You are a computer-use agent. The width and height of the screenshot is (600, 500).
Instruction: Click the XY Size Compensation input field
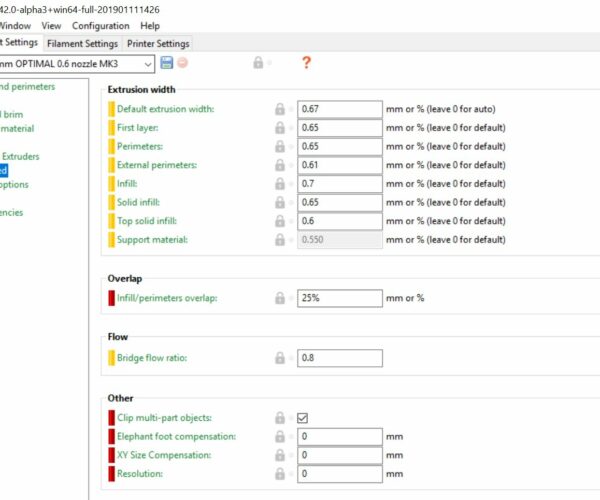point(339,455)
